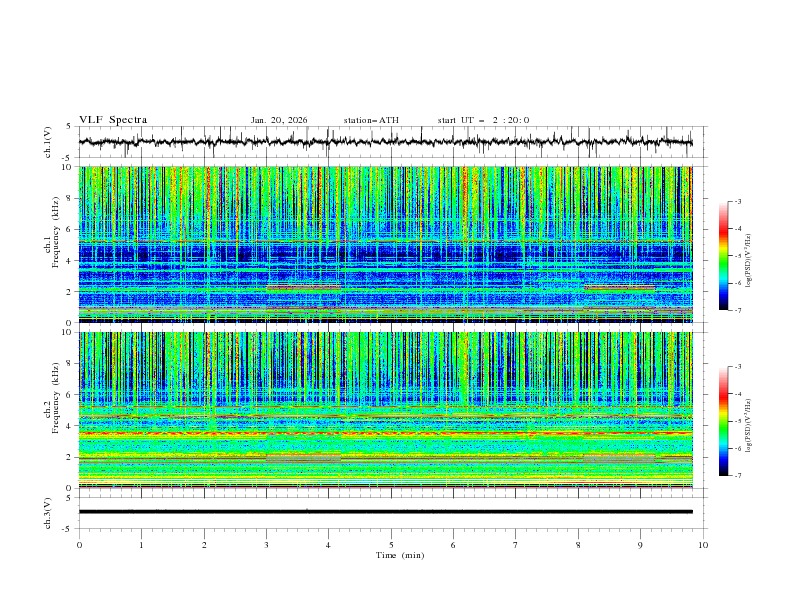This screenshot has height=612, width=792.
Task: Click the "-3" tick on lower color bar
Action: pos(738,367)
